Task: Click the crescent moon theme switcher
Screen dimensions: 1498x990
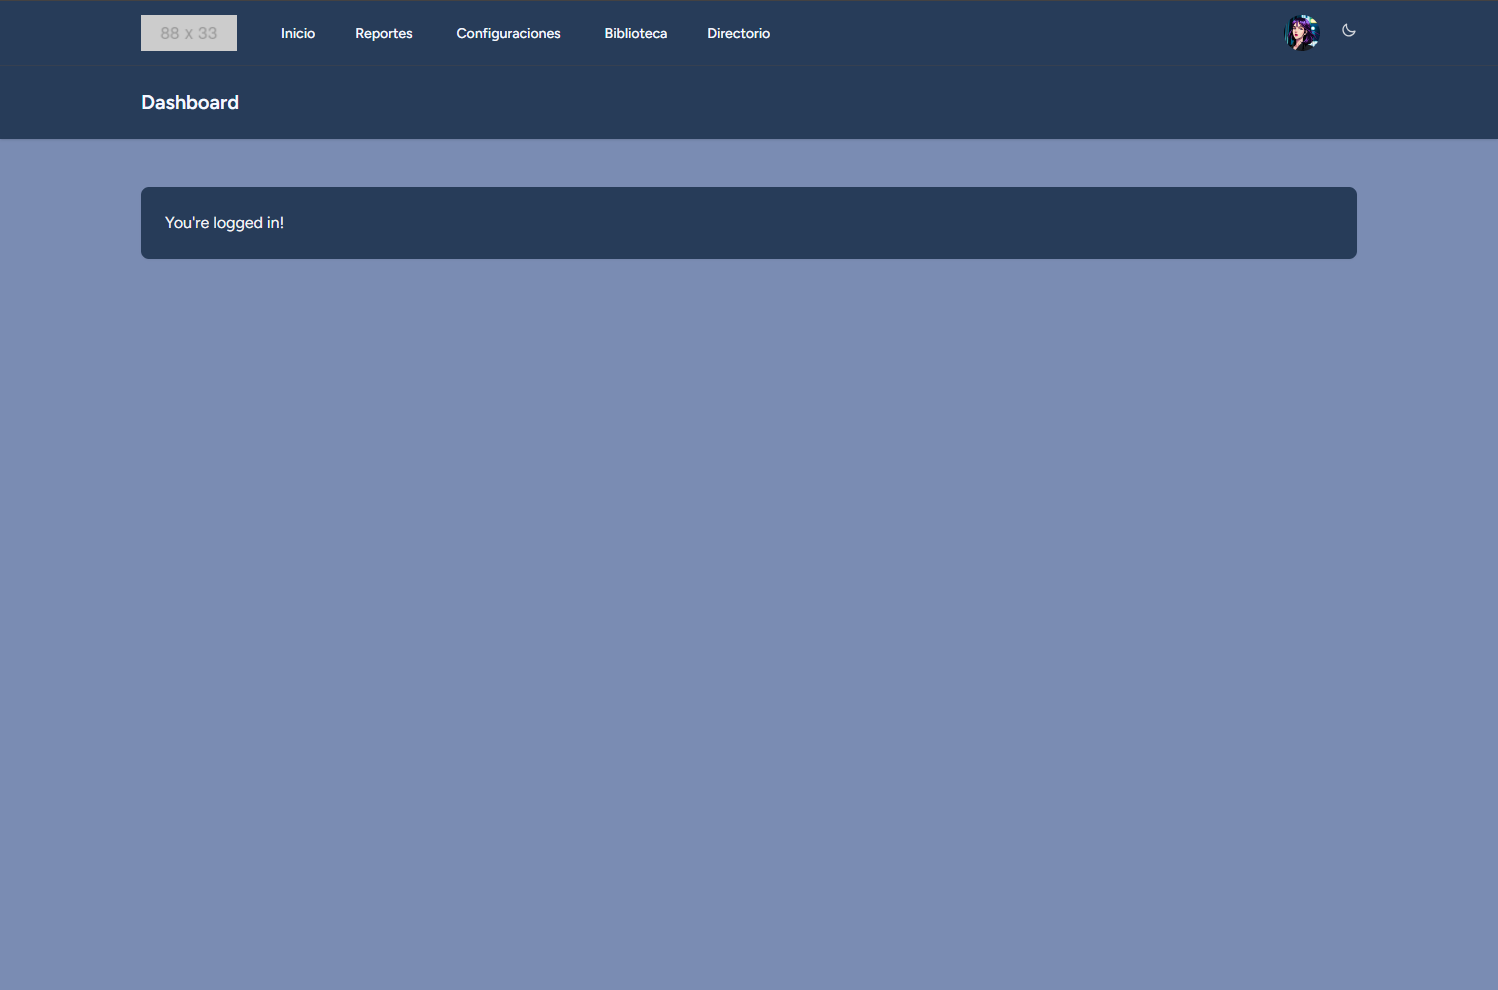Action: [x=1348, y=31]
